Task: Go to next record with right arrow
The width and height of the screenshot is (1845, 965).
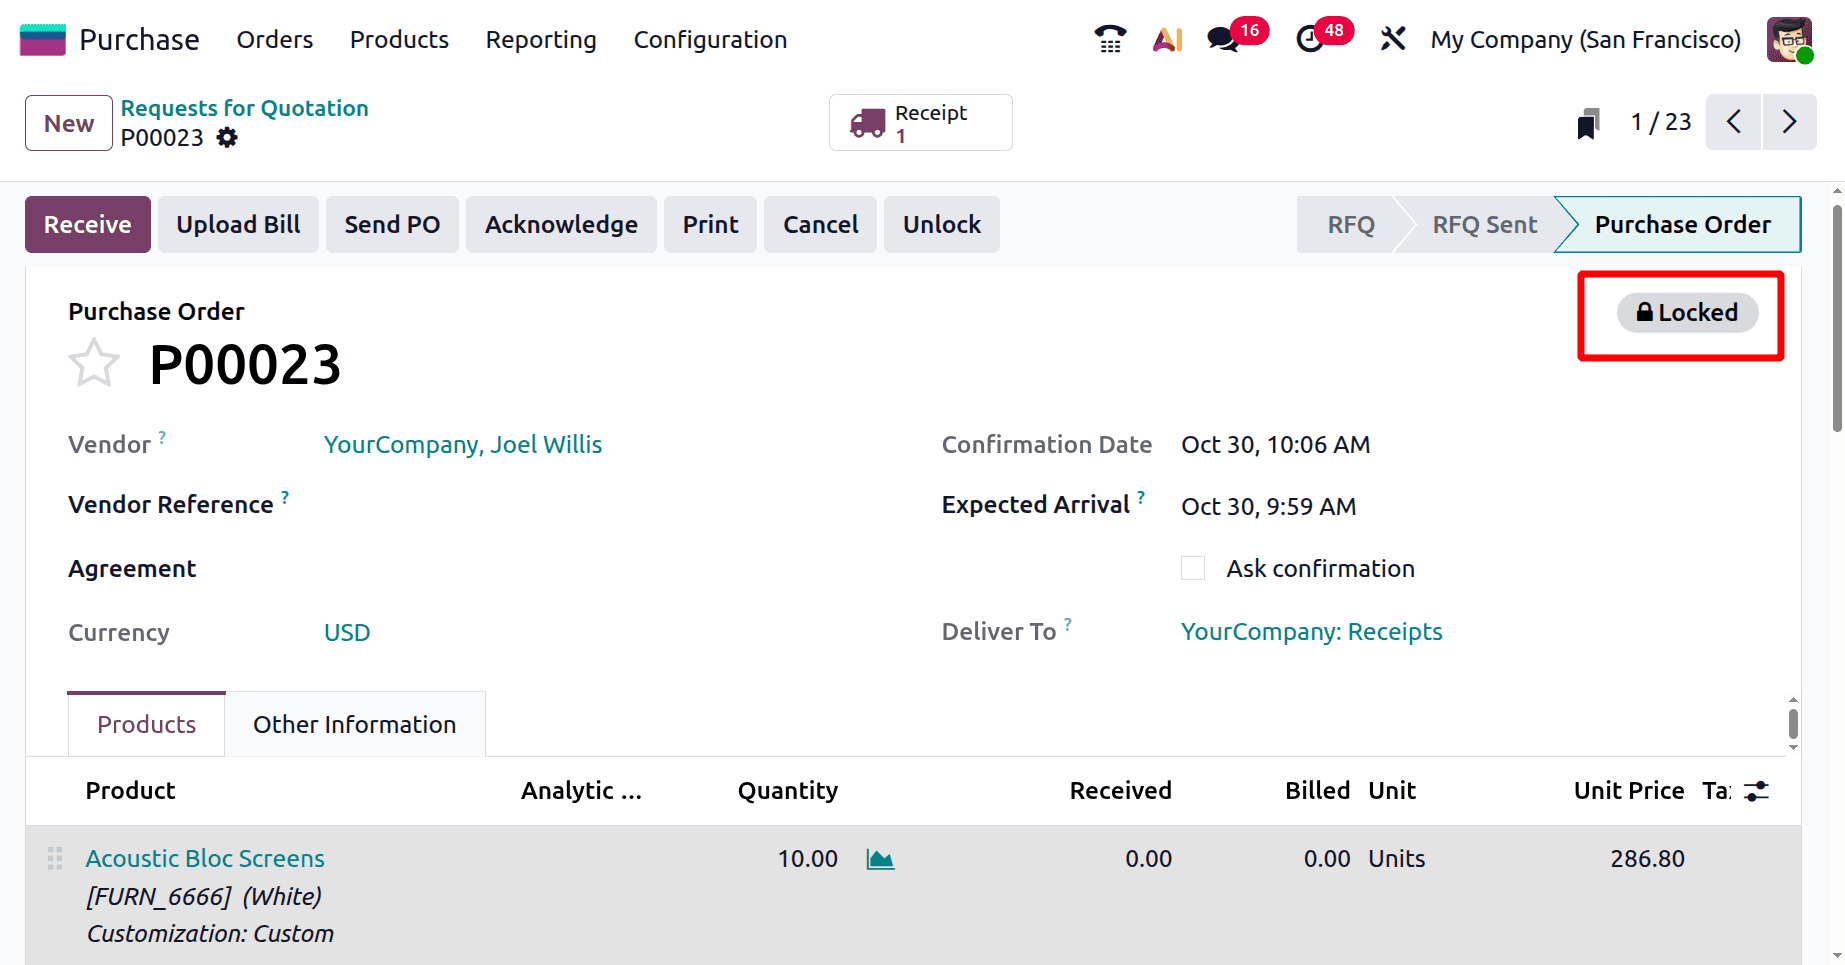Action: click(x=1790, y=122)
